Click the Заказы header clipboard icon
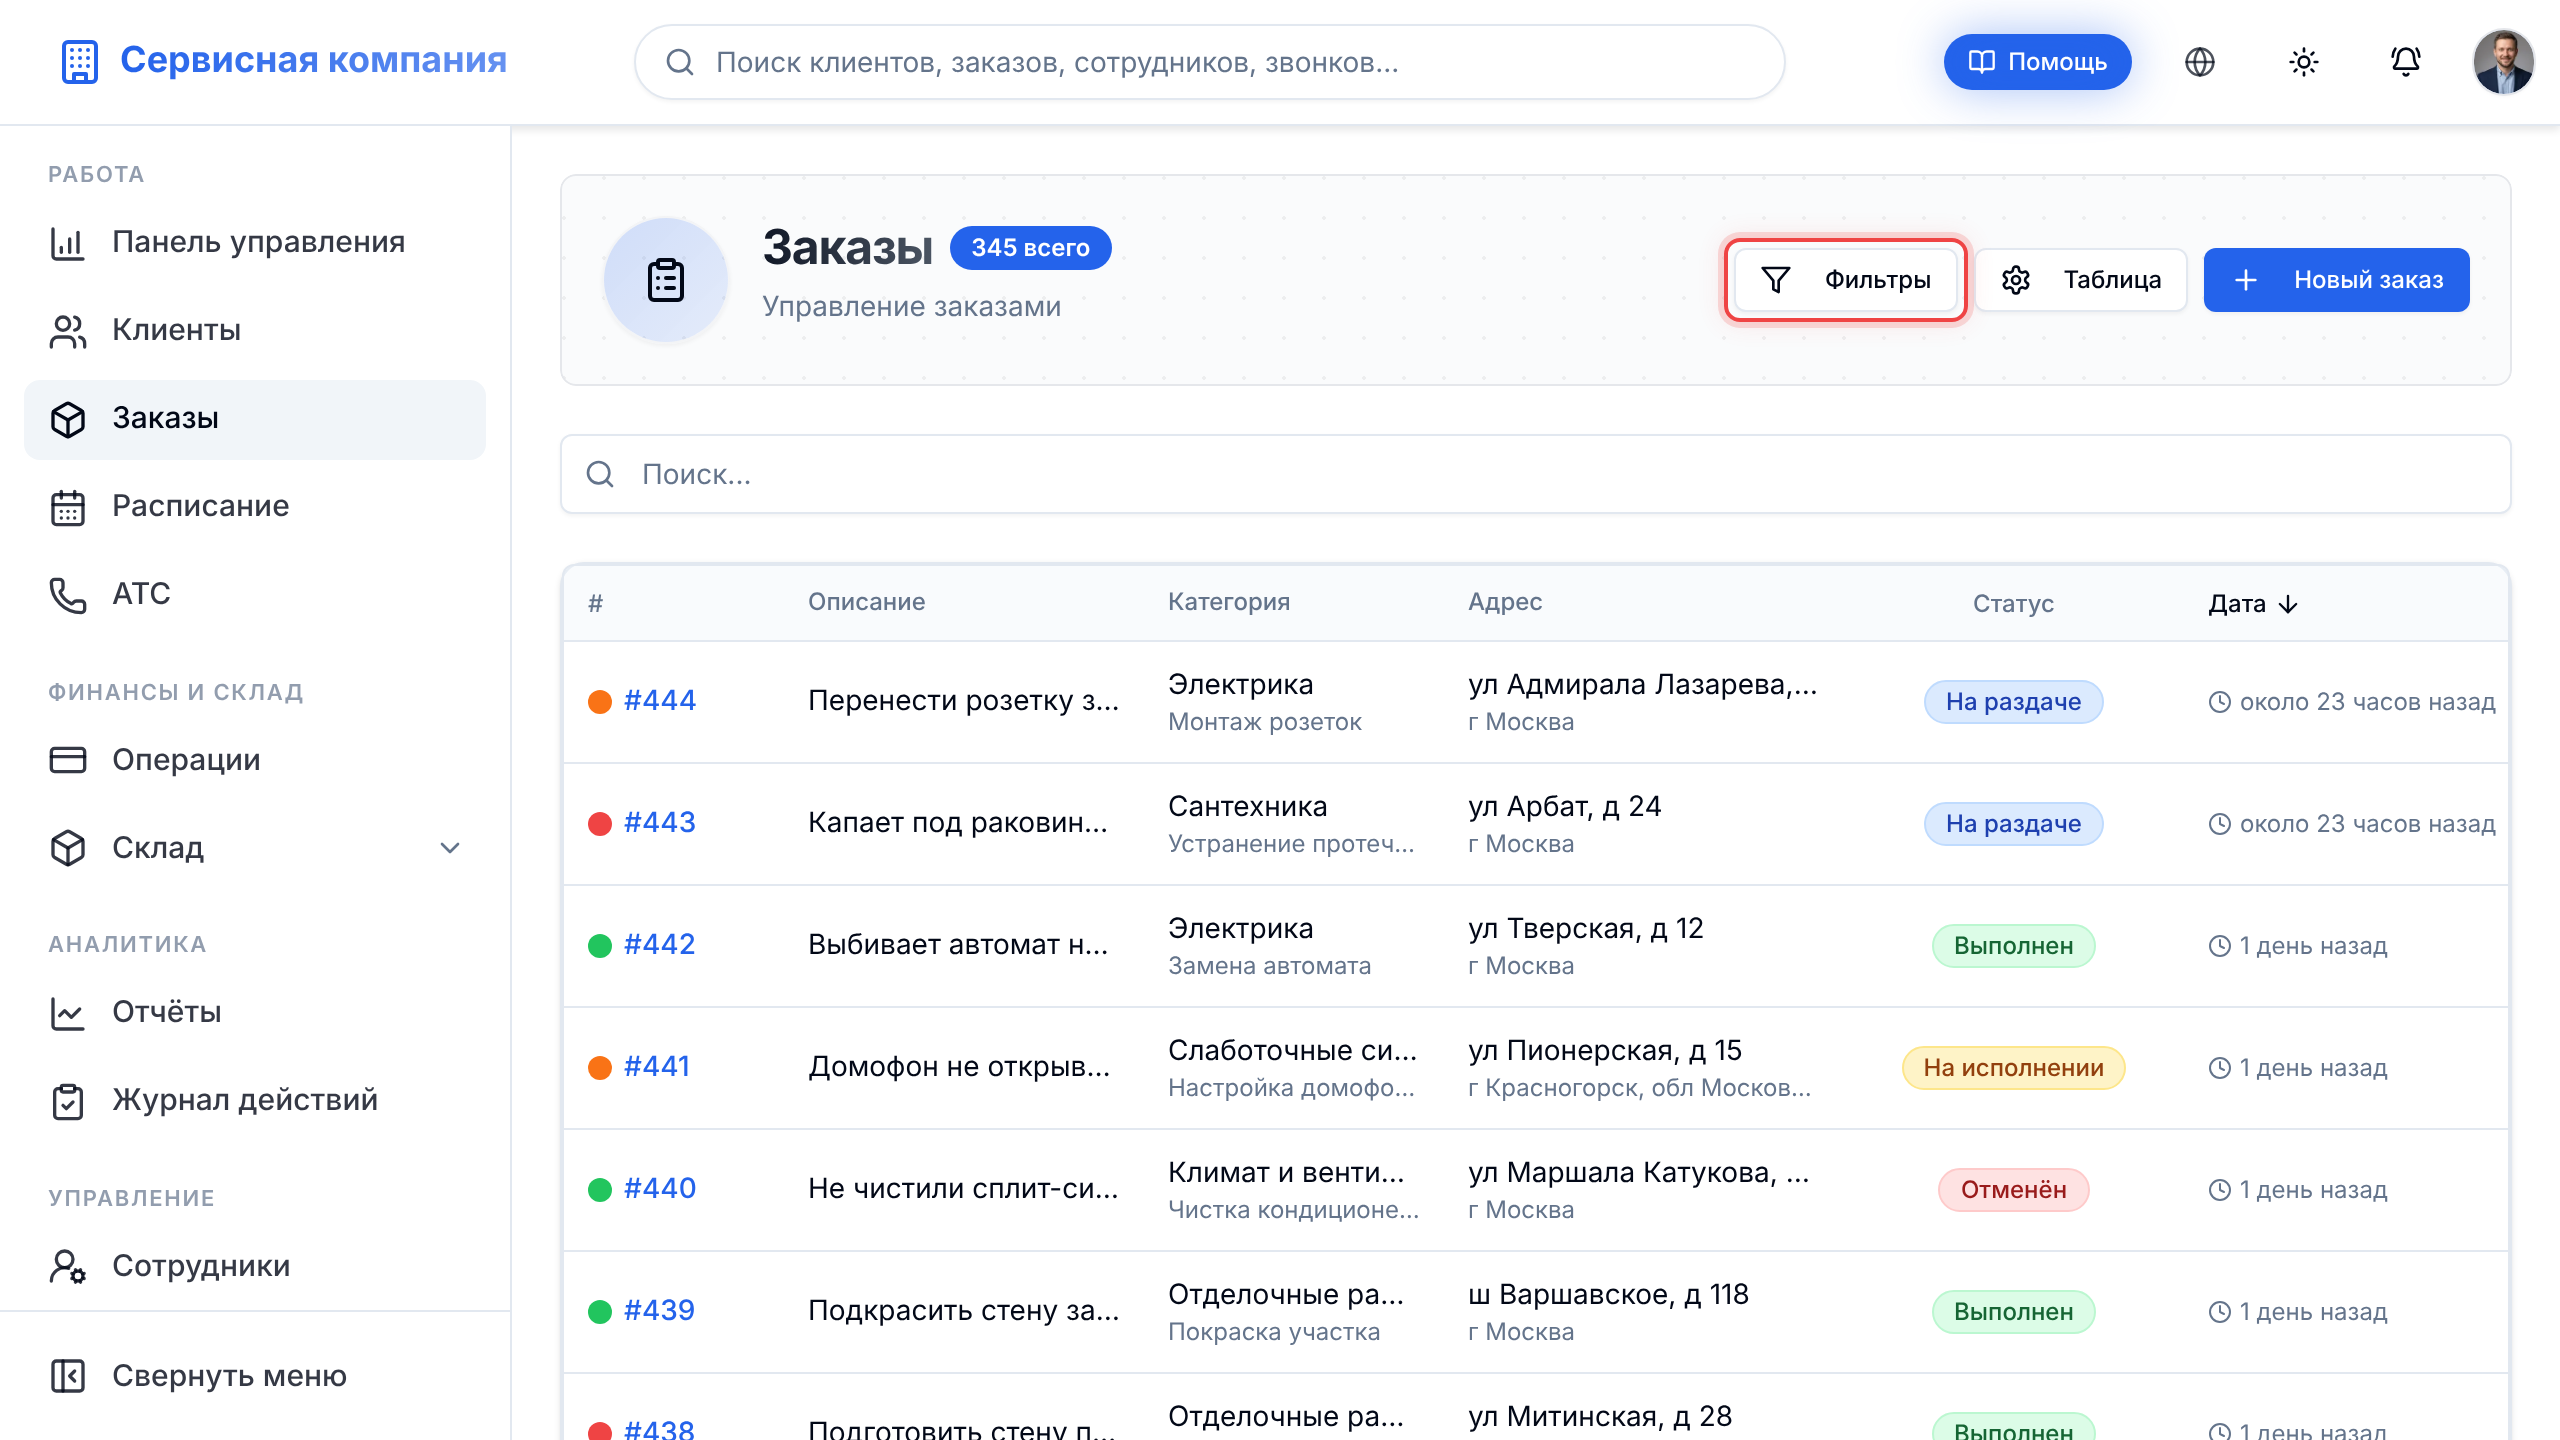Screen dimensions: 2560x1440 (666, 280)
